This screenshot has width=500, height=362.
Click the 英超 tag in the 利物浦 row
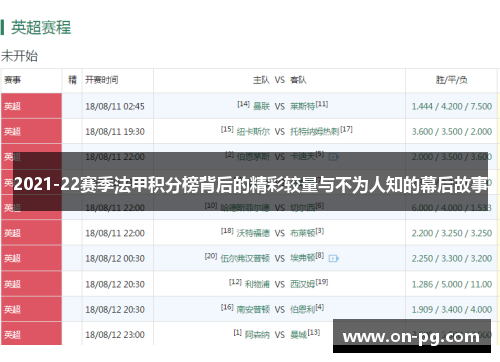(x=12, y=284)
